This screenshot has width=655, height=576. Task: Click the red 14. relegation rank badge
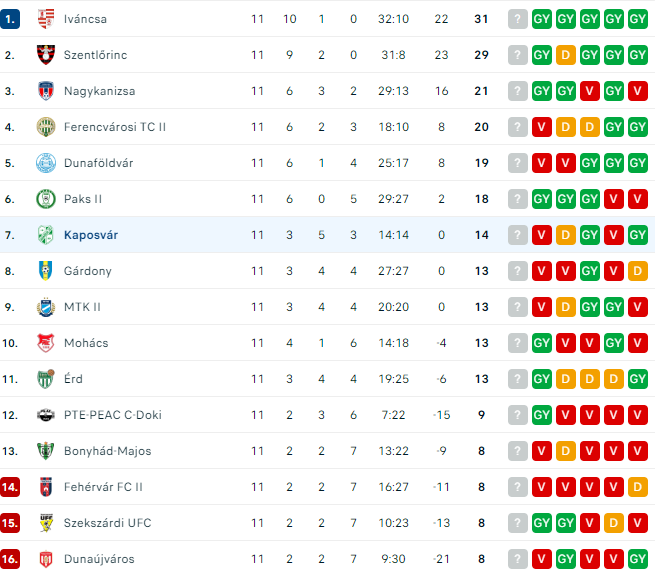pos(10,487)
